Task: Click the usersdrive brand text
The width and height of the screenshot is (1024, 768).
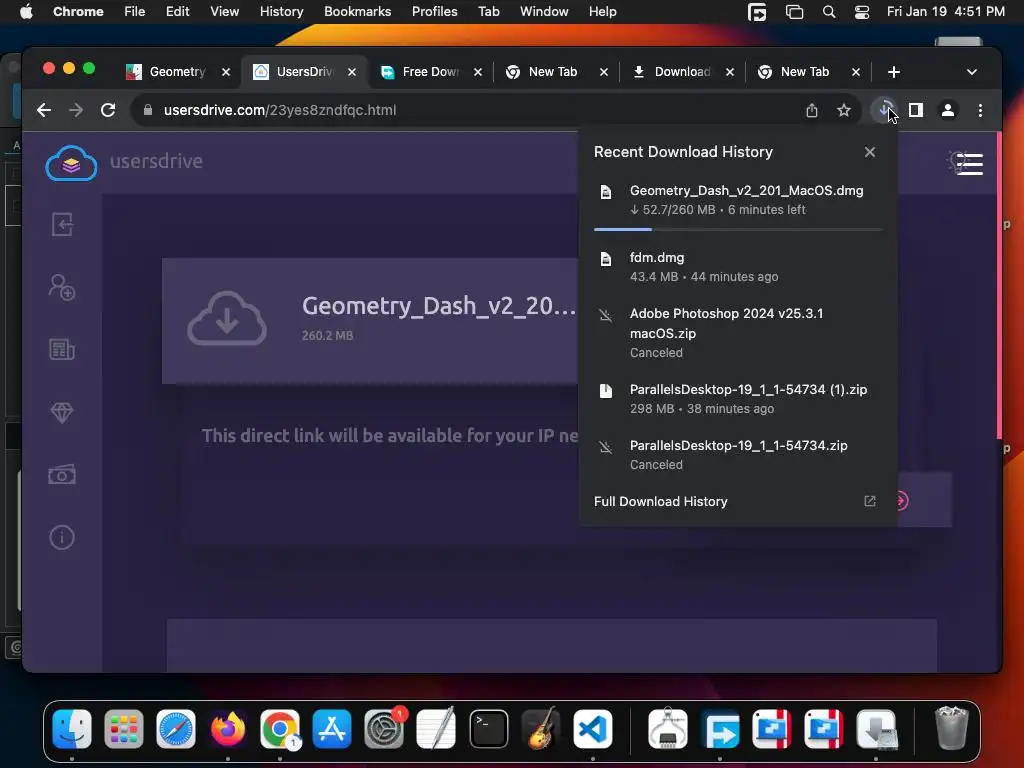Action: (156, 161)
